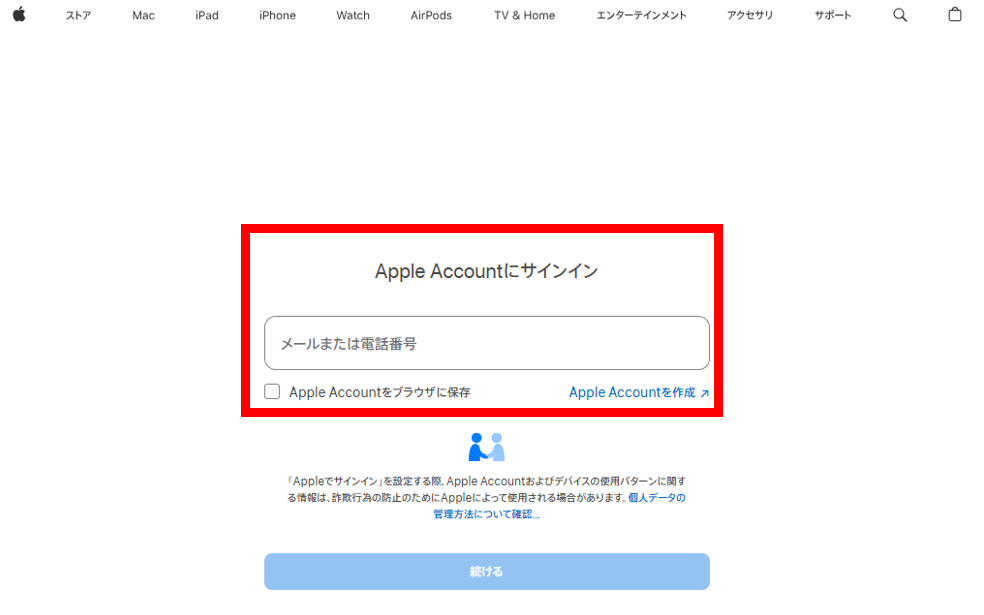Click the arrow icon beside Apple Accountを作成
This screenshot has width=984, height=615.
(705, 393)
